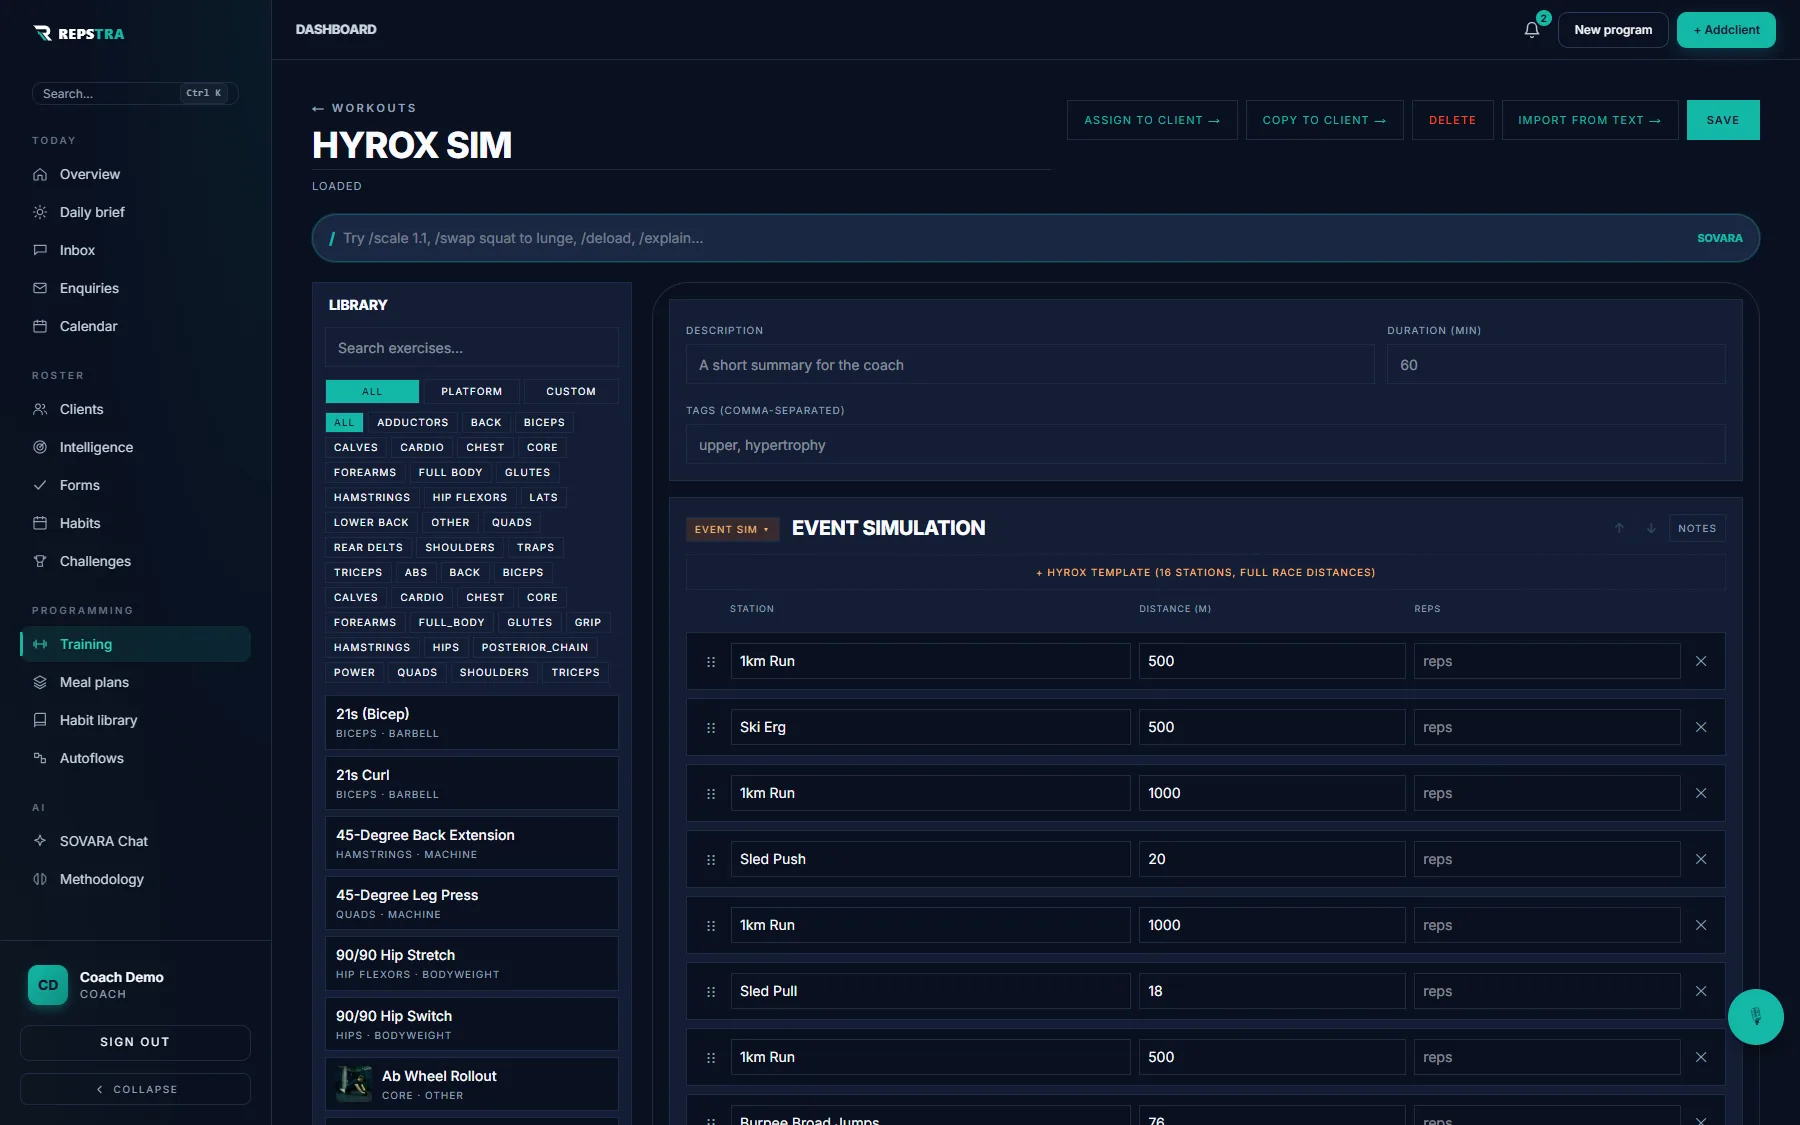This screenshot has width=1800, height=1125.
Task: Open the Inbox
Action: pos(135,250)
